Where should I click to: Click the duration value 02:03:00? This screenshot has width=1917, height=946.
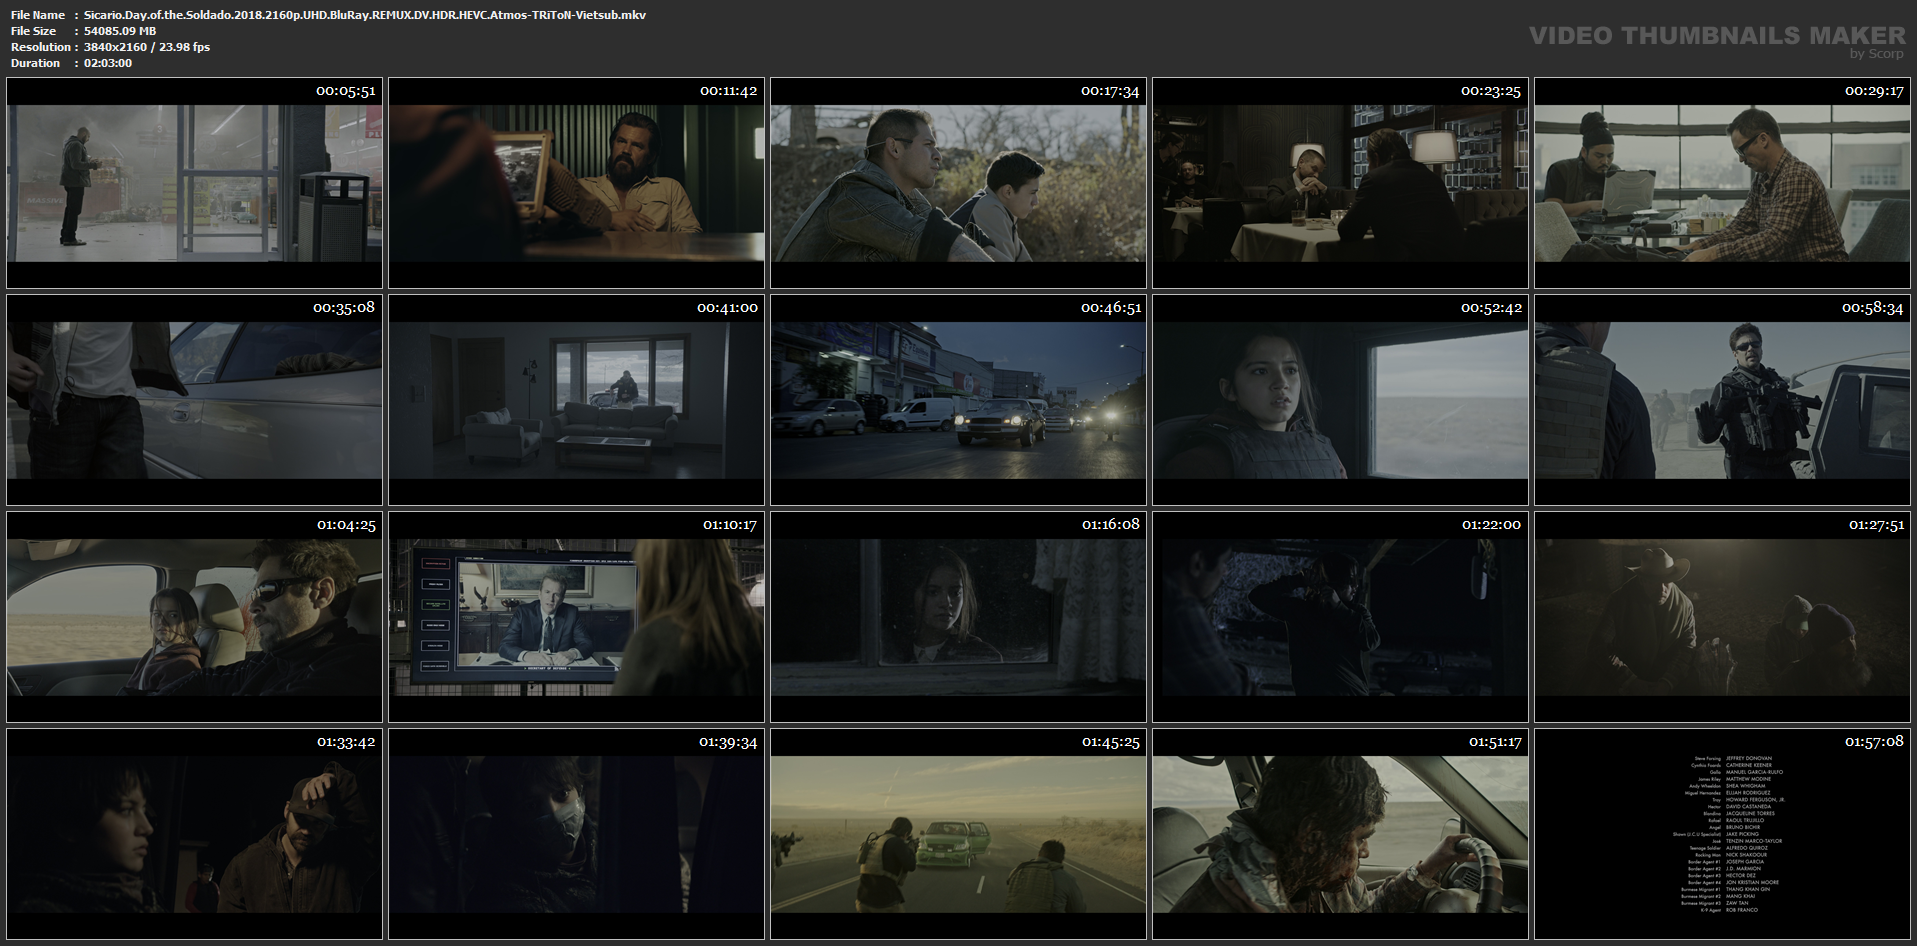click(x=108, y=63)
